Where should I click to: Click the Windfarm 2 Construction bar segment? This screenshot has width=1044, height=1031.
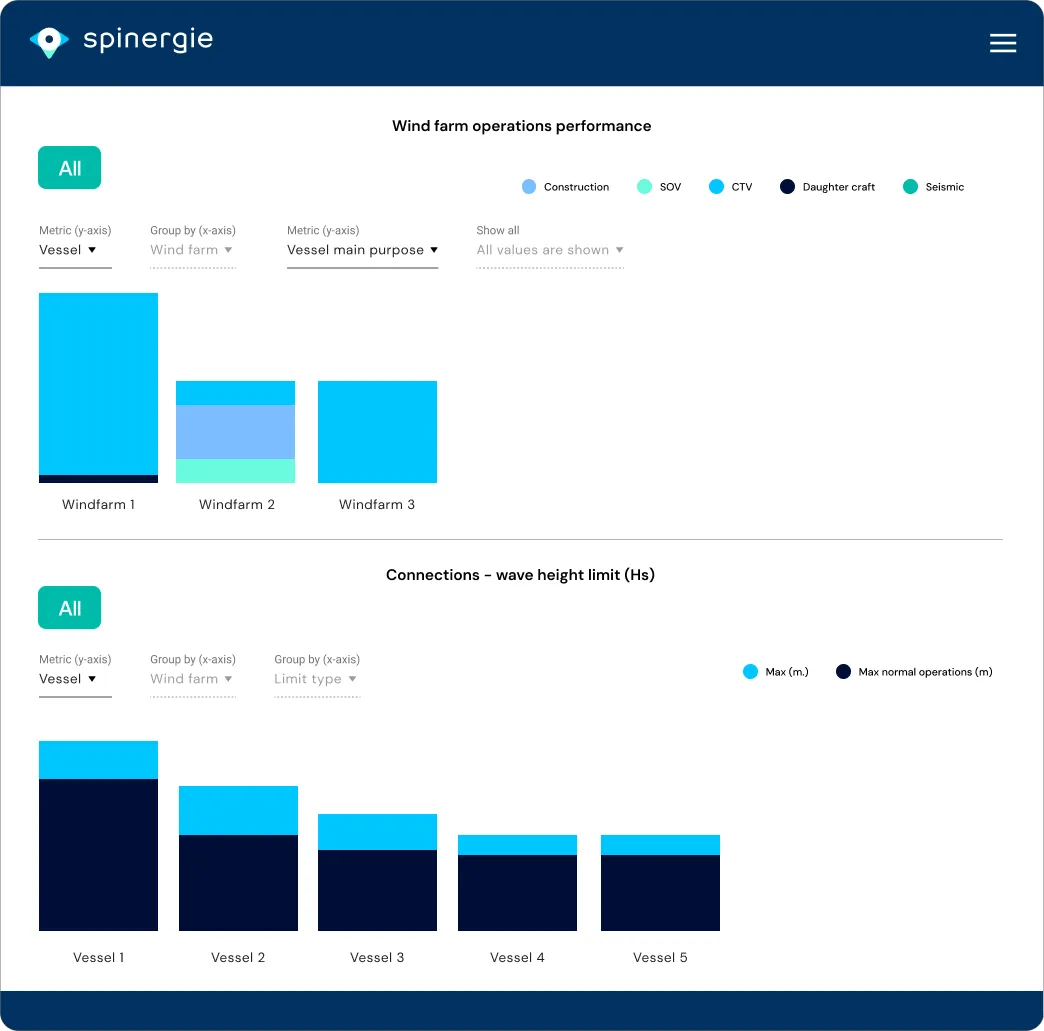[235, 432]
